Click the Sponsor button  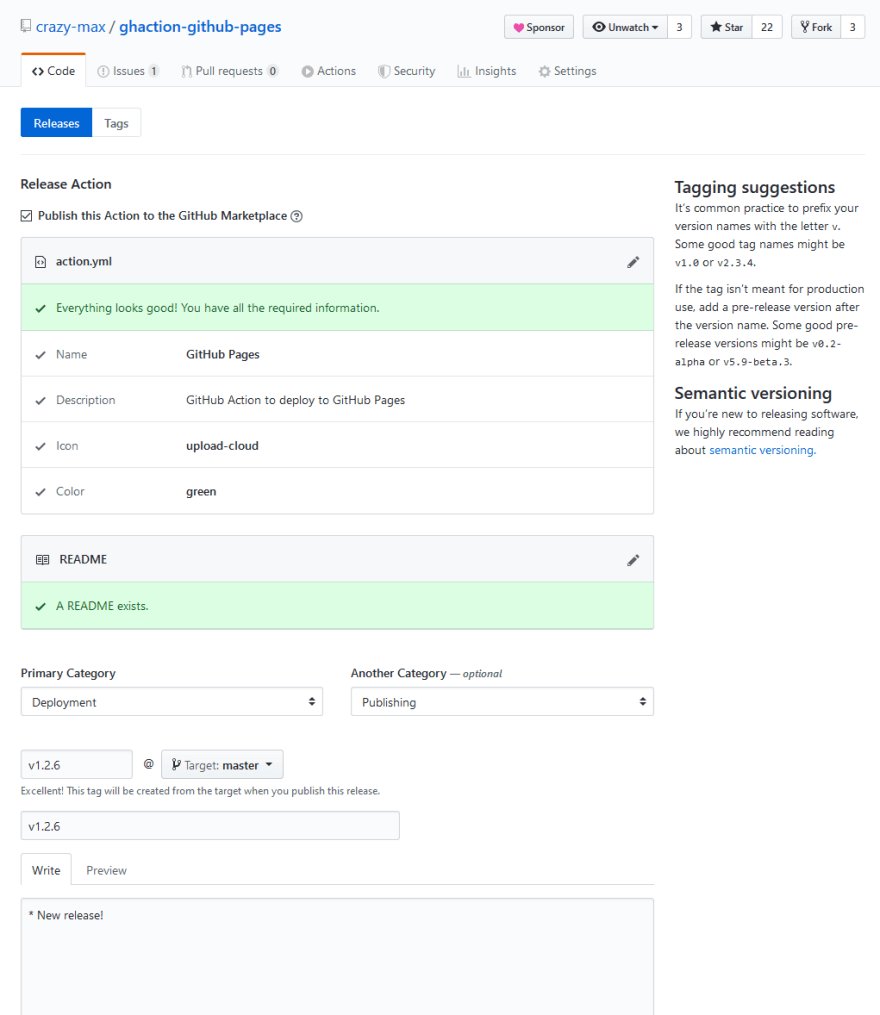tap(539, 27)
